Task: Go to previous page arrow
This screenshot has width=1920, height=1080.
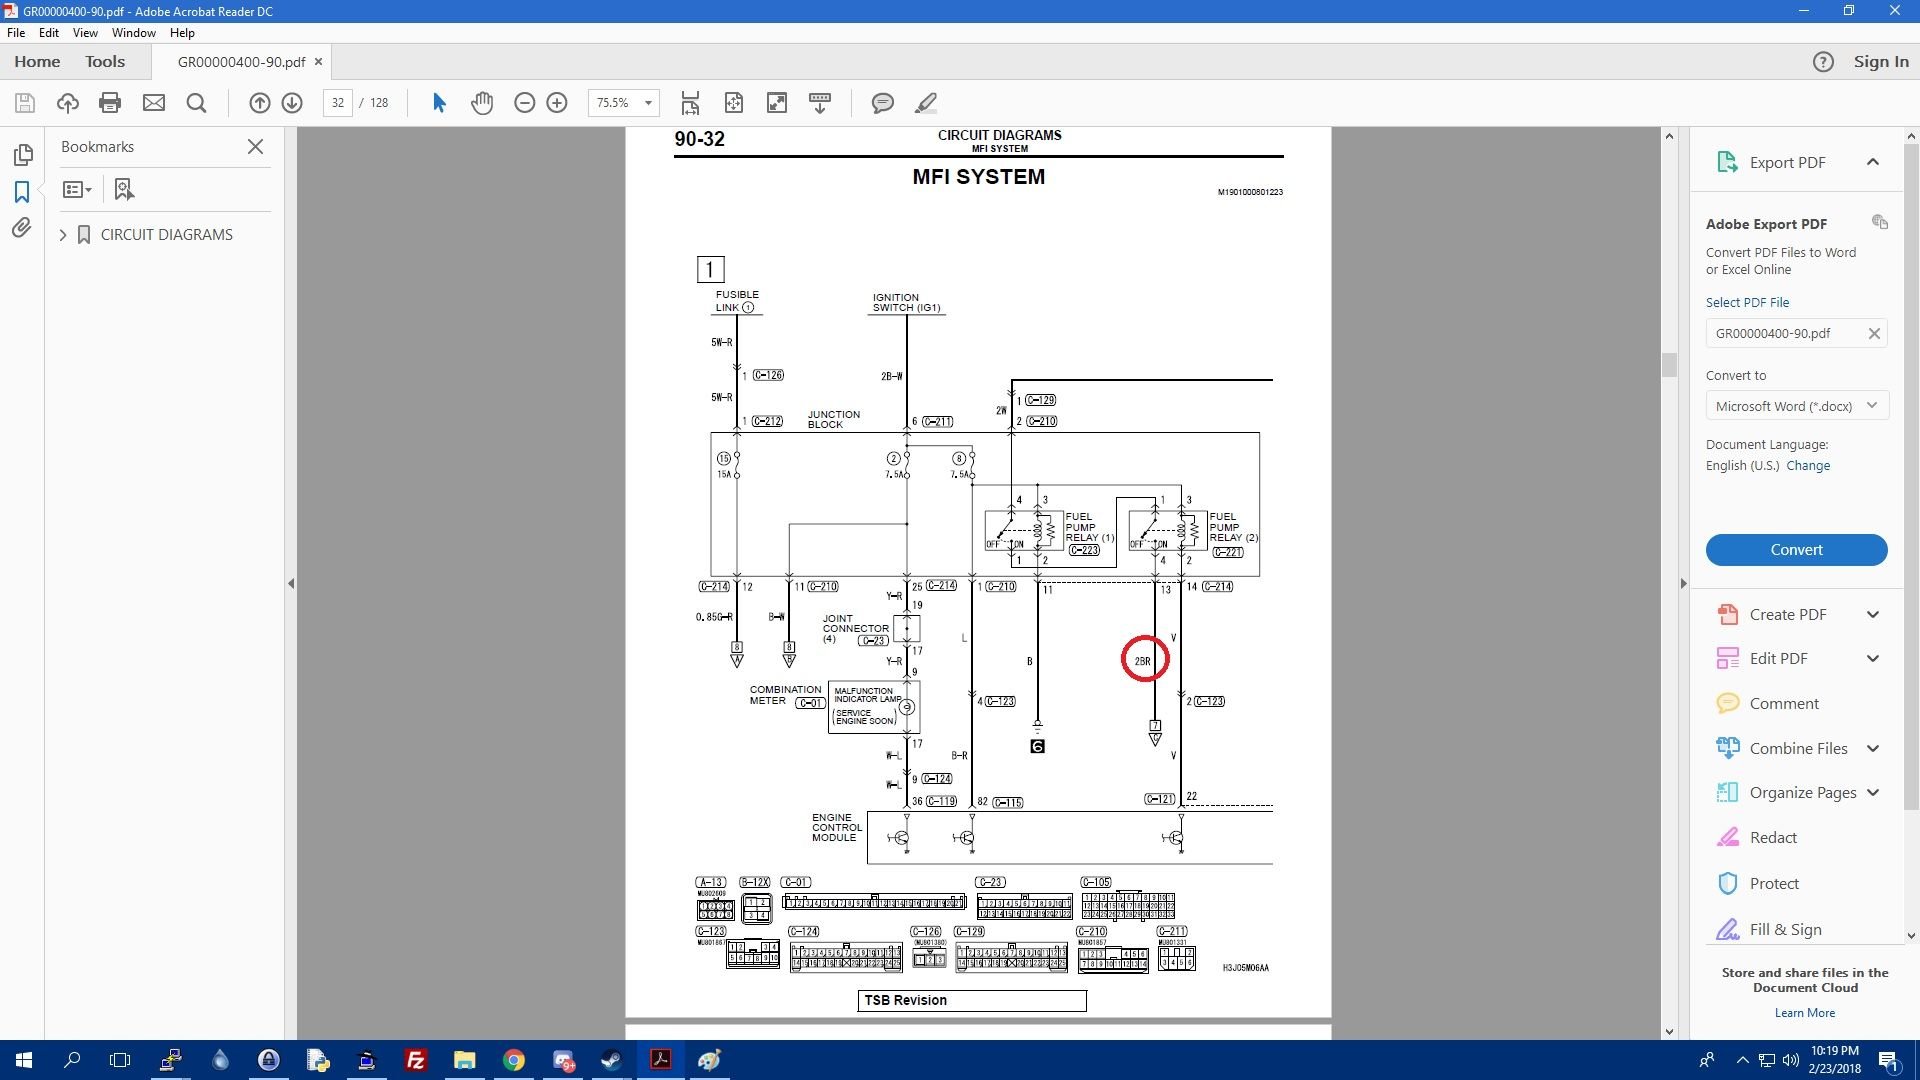Action: [x=259, y=103]
